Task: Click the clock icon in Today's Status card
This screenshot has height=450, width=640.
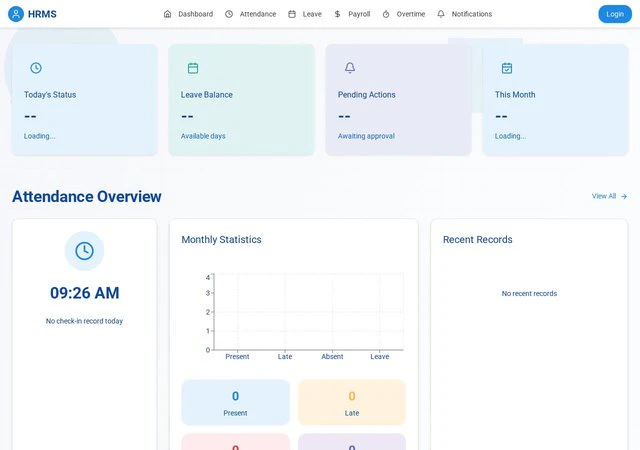Action: point(36,68)
